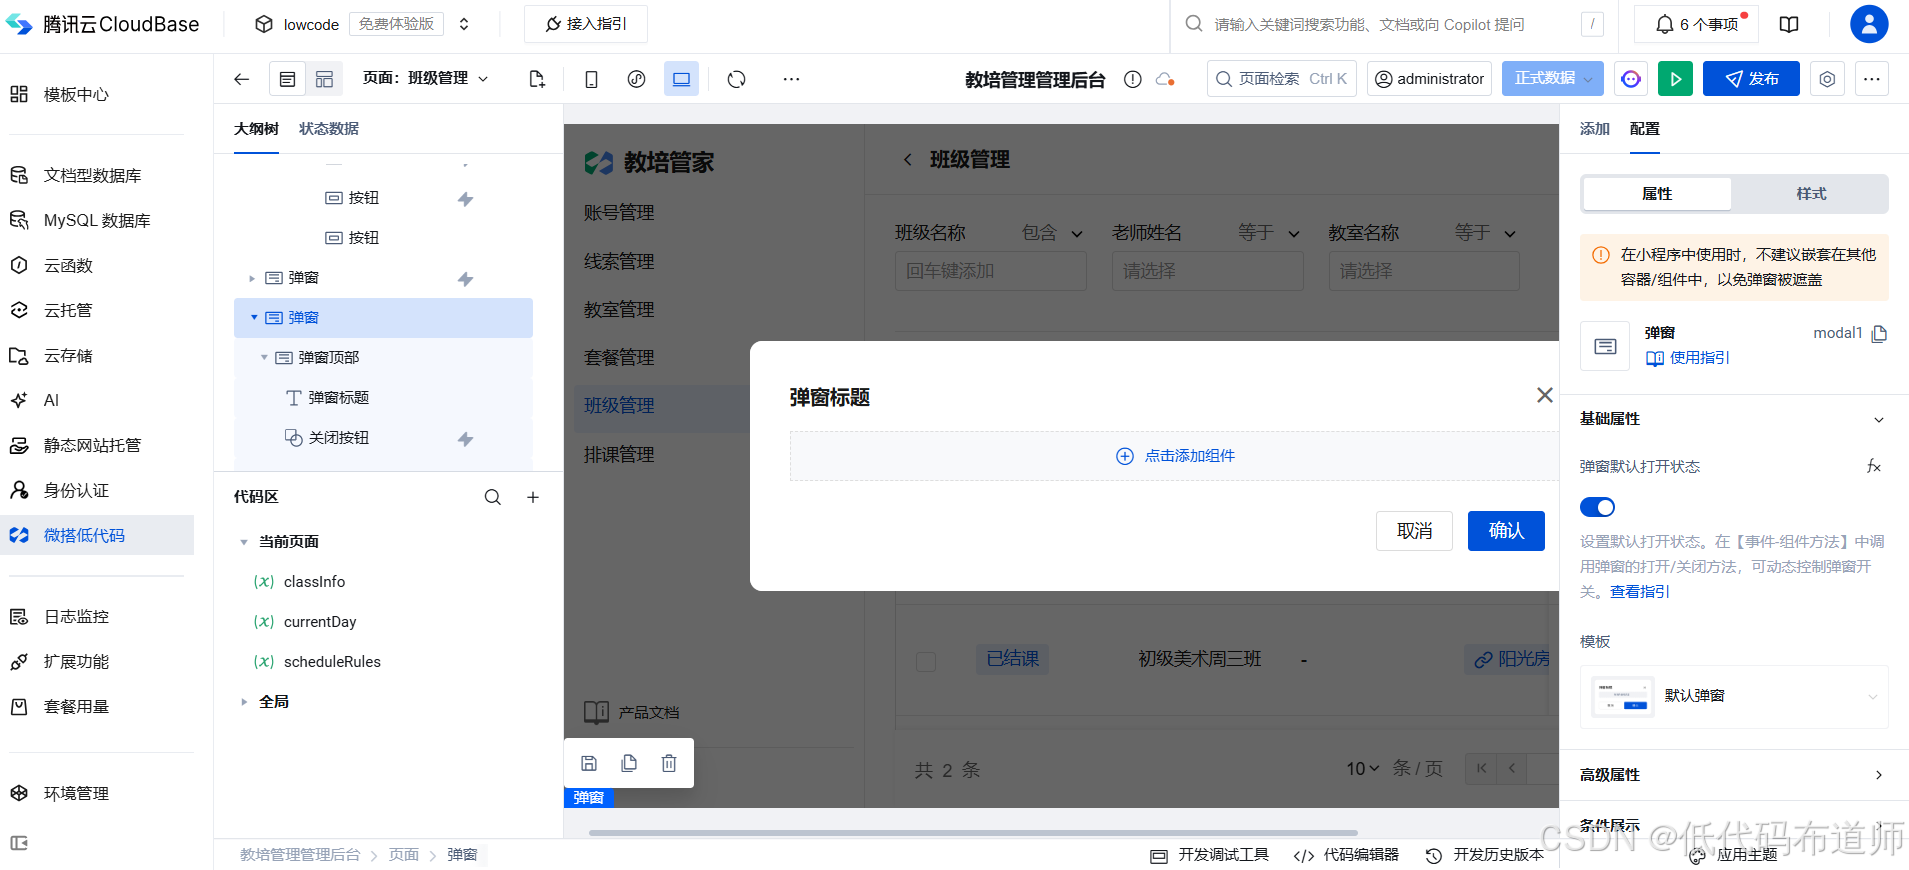Click the back arrow in editor toolbar

241,79
